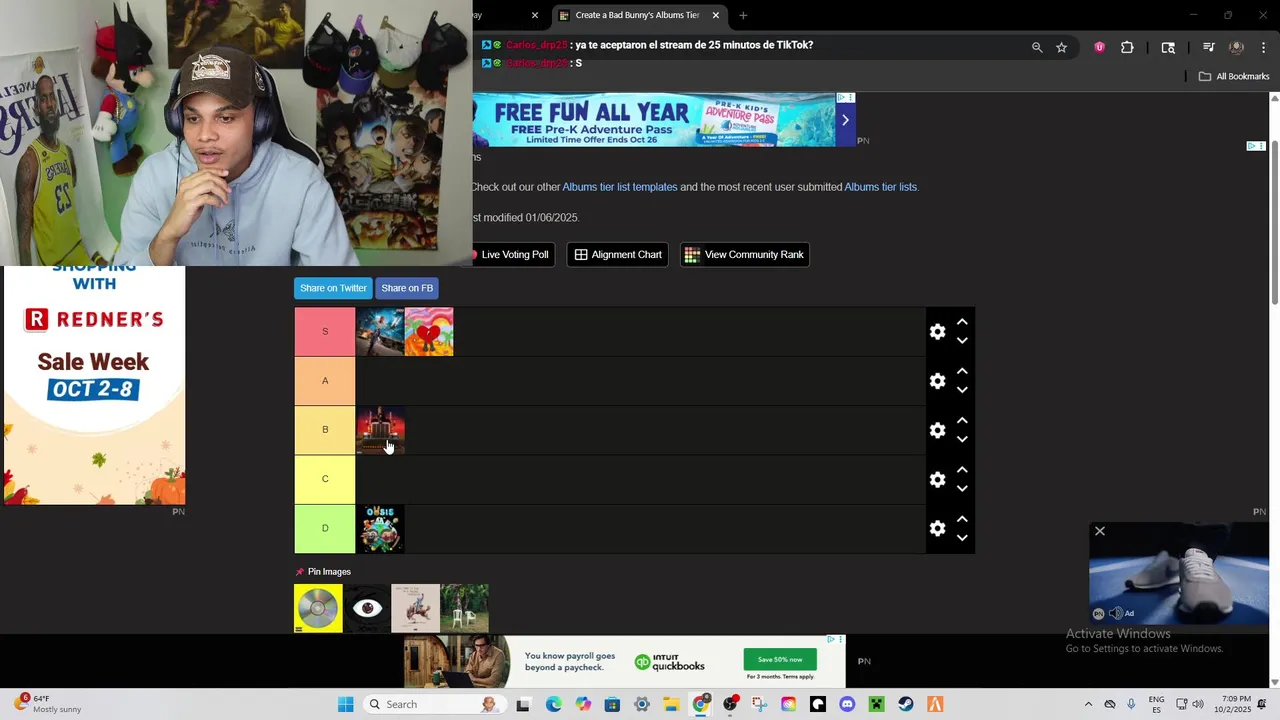Select the Oasis album in D tier
This screenshot has width=1280, height=720.
pyautogui.click(x=380, y=528)
